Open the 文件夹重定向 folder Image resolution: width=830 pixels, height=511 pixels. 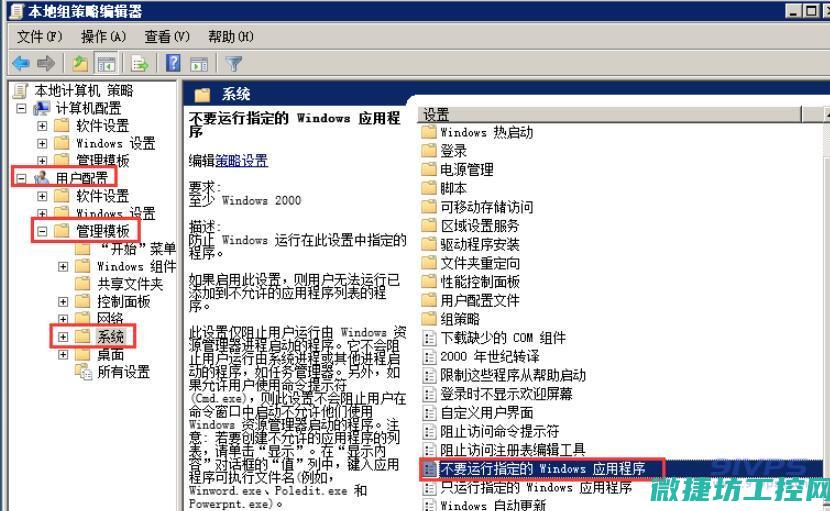480,263
